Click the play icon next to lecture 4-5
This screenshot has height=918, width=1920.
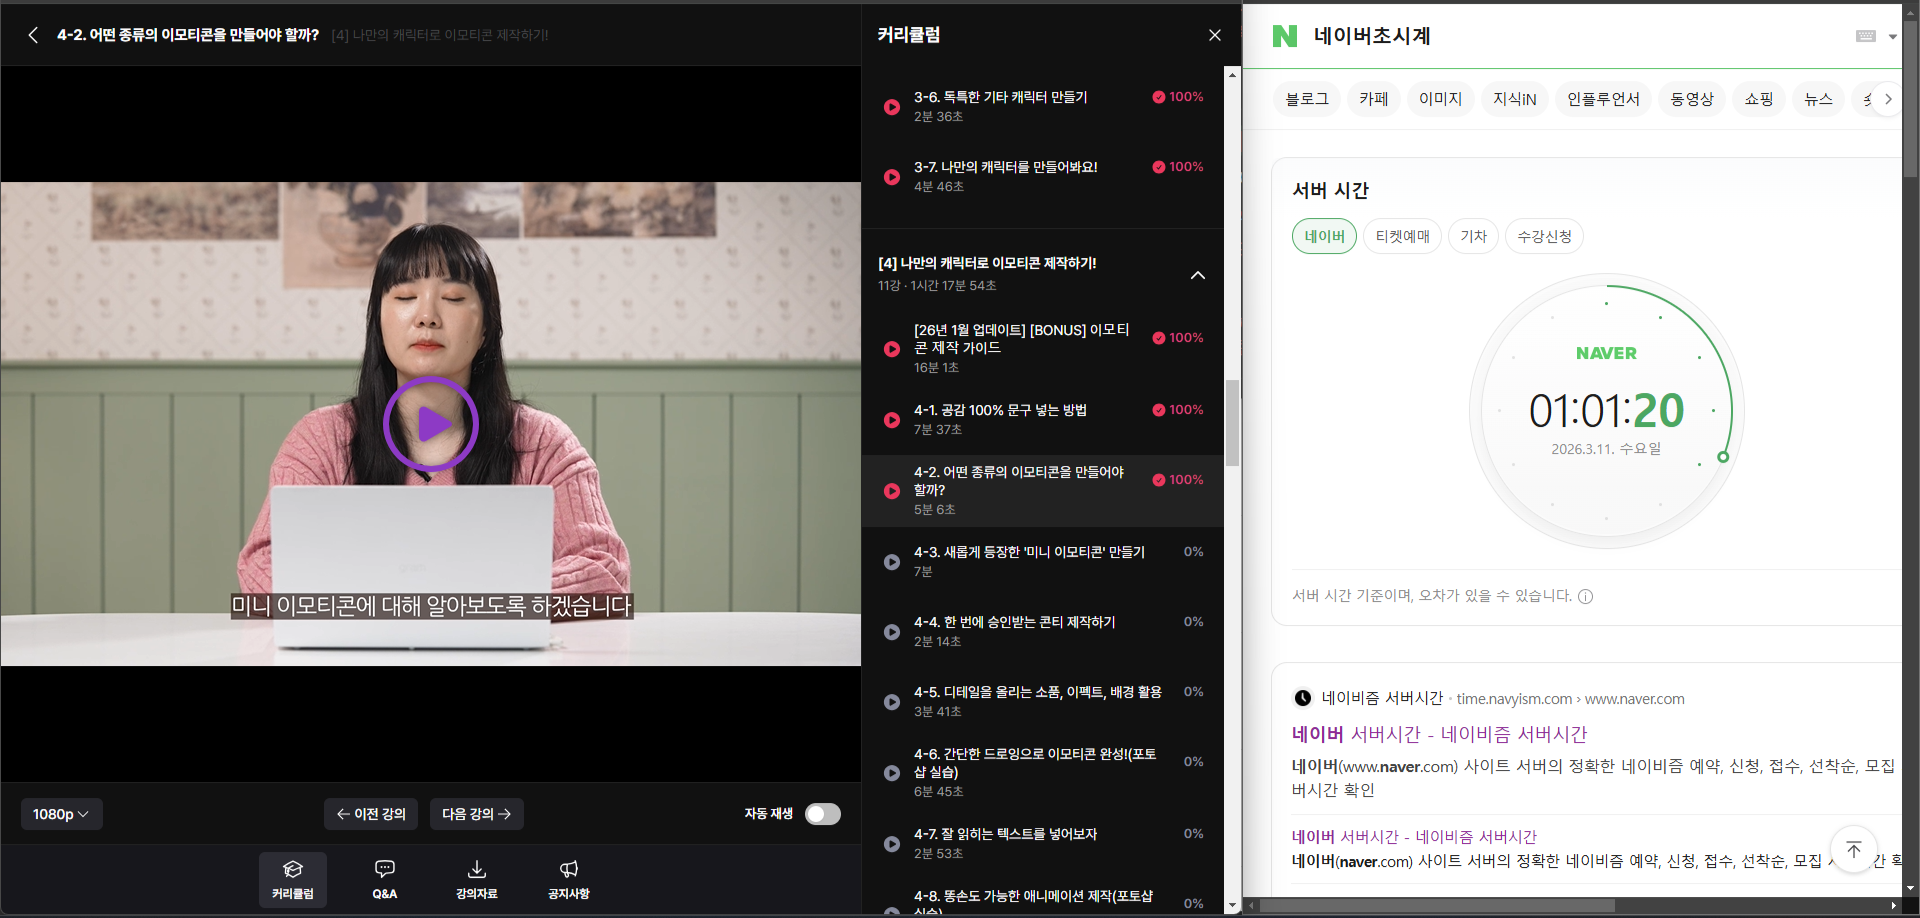[892, 702]
